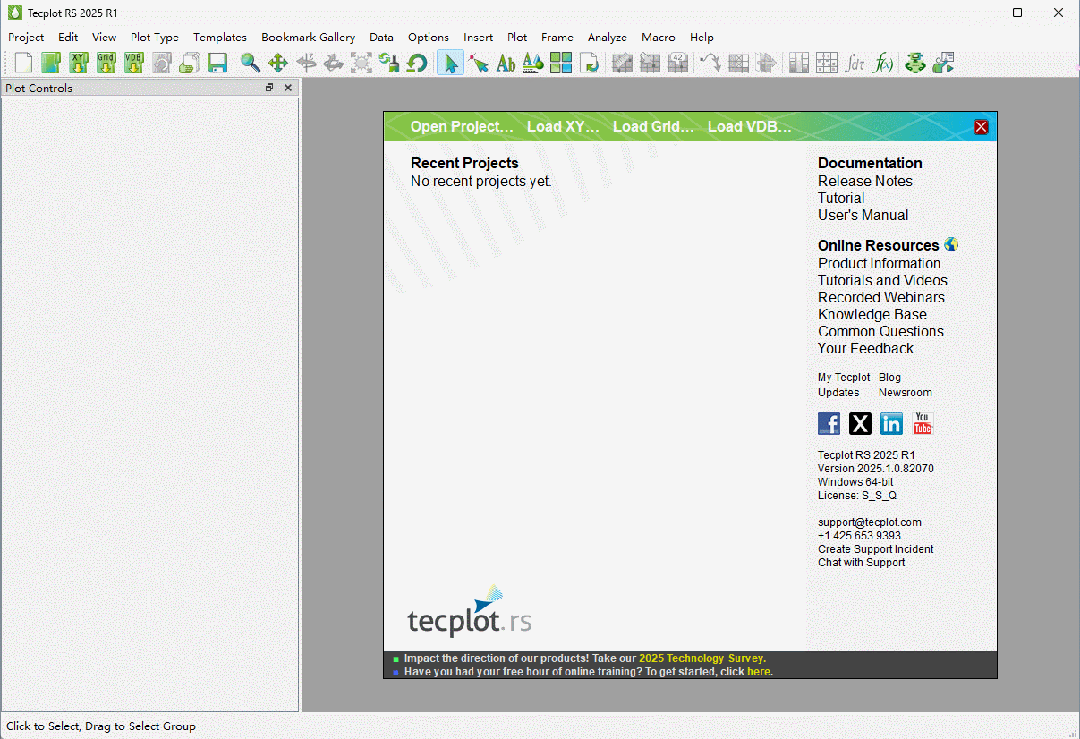This screenshot has height=739, width=1080.
Task: Click the My Tecplot link
Action: point(844,377)
